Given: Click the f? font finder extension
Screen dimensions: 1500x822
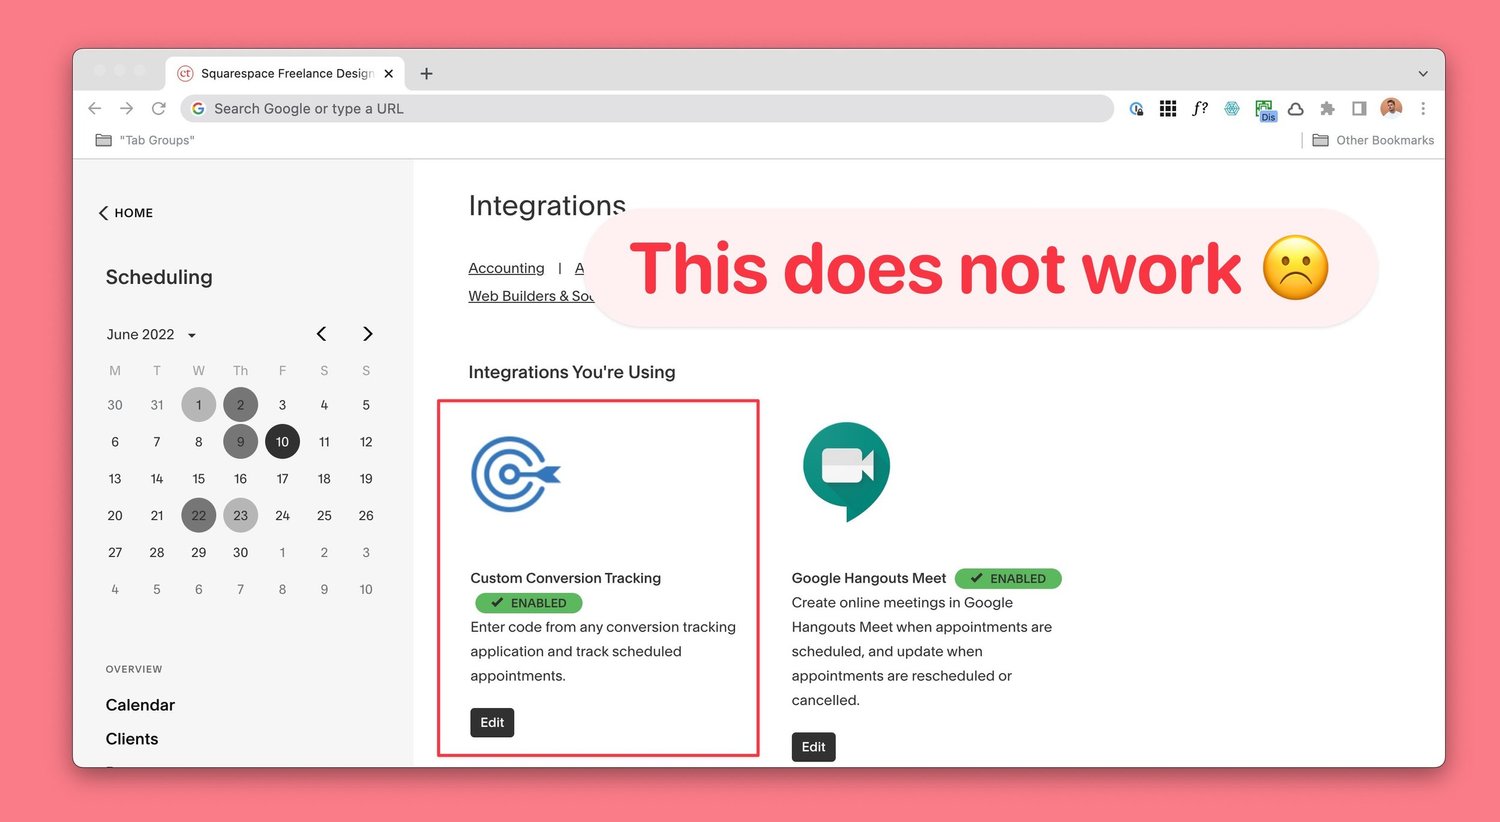Looking at the screenshot, I should (x=1200, y=108).
